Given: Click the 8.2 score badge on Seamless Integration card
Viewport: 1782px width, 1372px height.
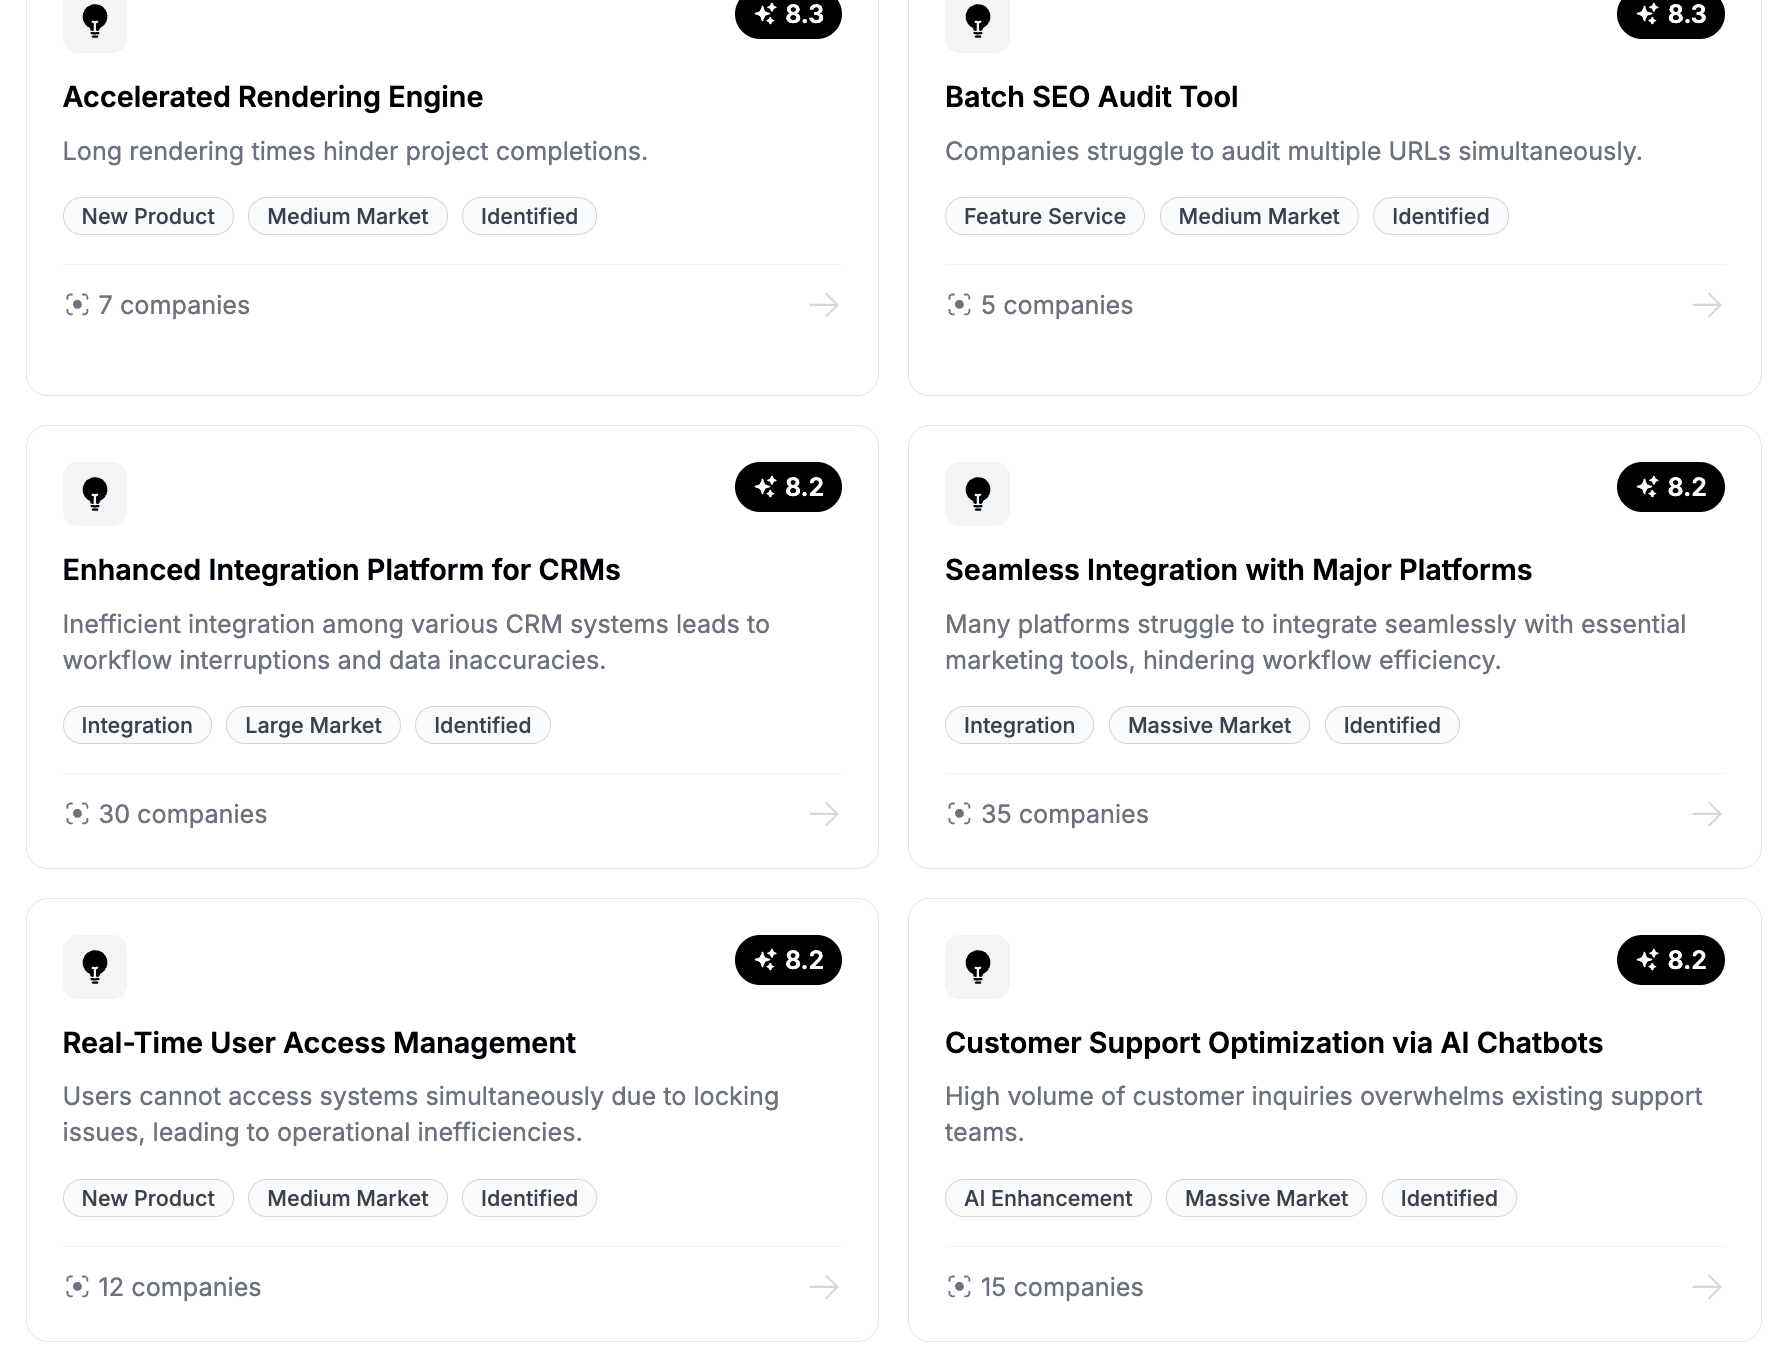Looking at the screenshot, I should pyautogui.click(x=1670, y=487).
